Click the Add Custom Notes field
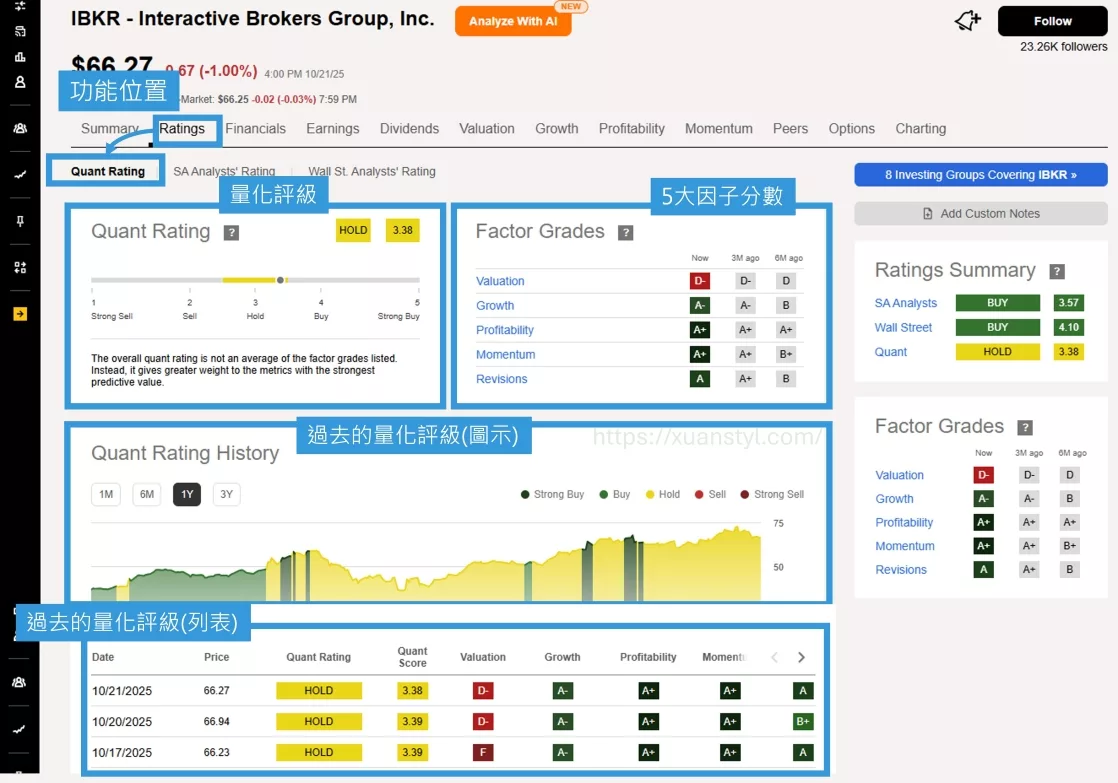The height and width of the screenshot is (783, 1118). (x=980, y=213)
